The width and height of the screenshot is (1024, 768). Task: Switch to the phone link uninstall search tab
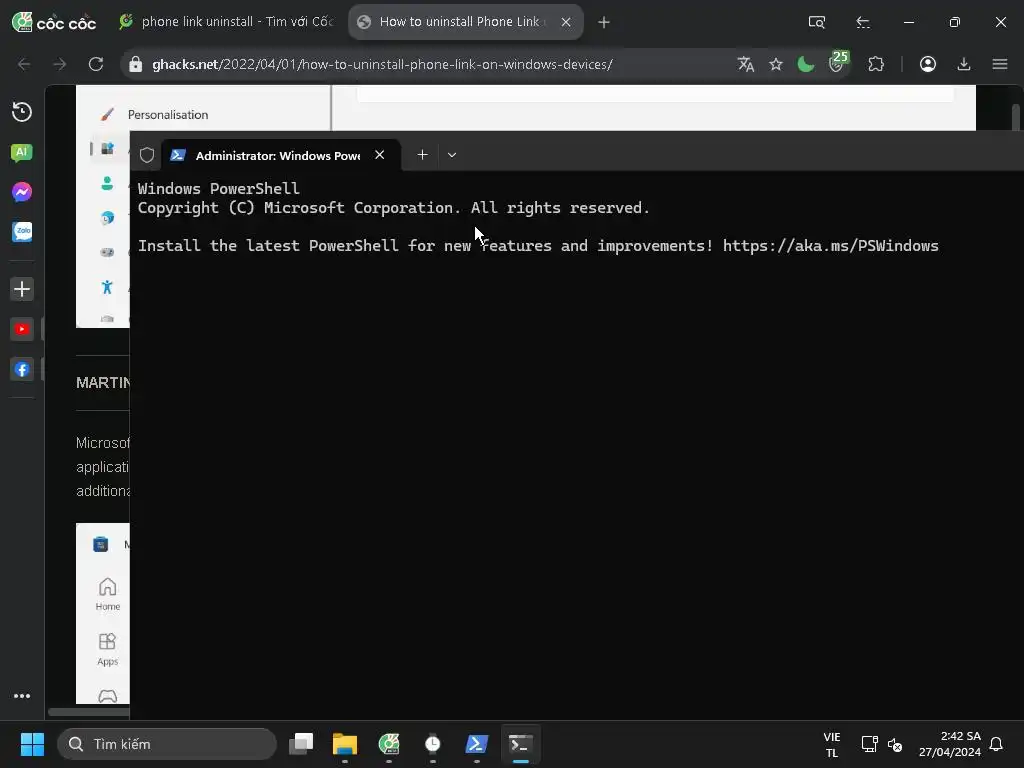tap(226, 22)
